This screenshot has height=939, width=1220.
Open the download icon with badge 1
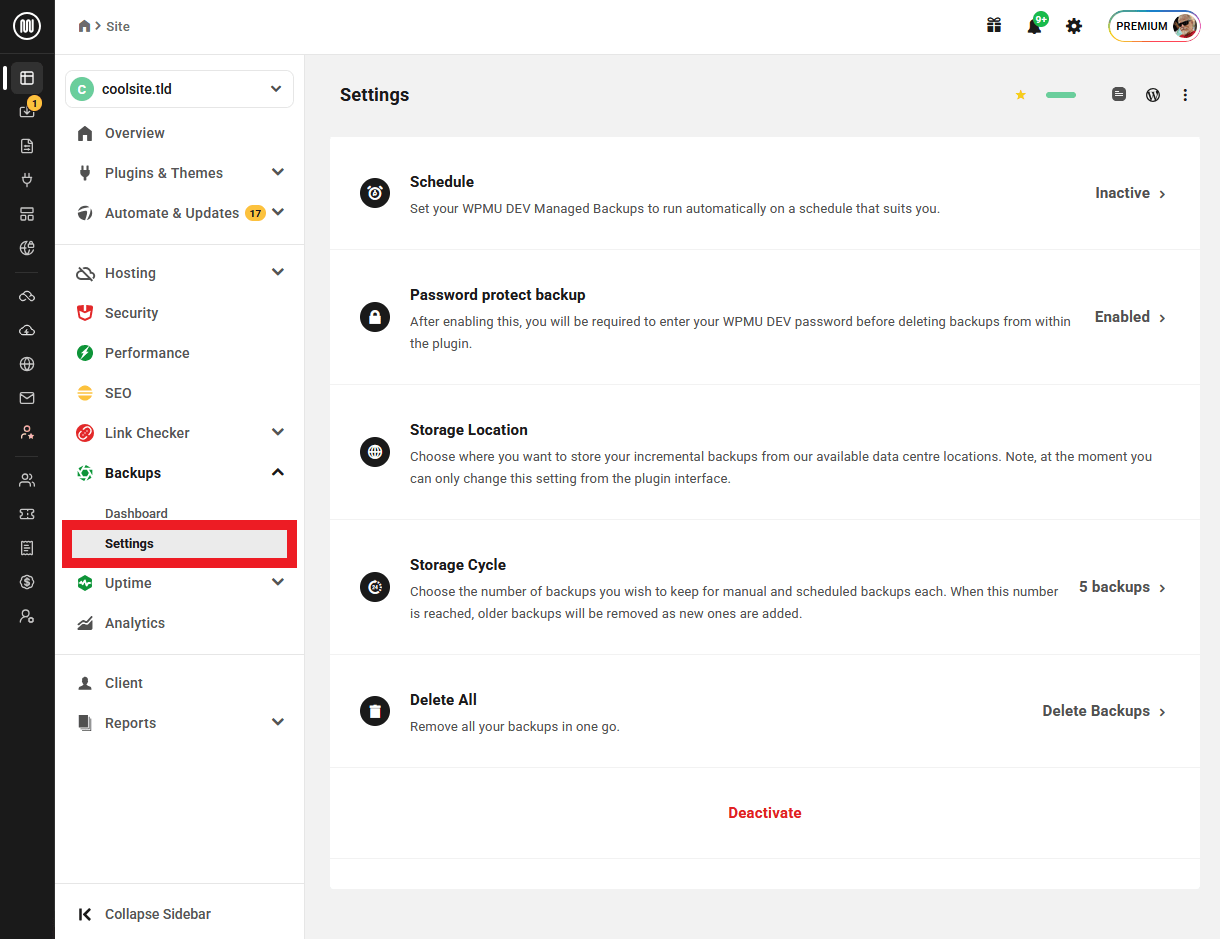point(27,111)
